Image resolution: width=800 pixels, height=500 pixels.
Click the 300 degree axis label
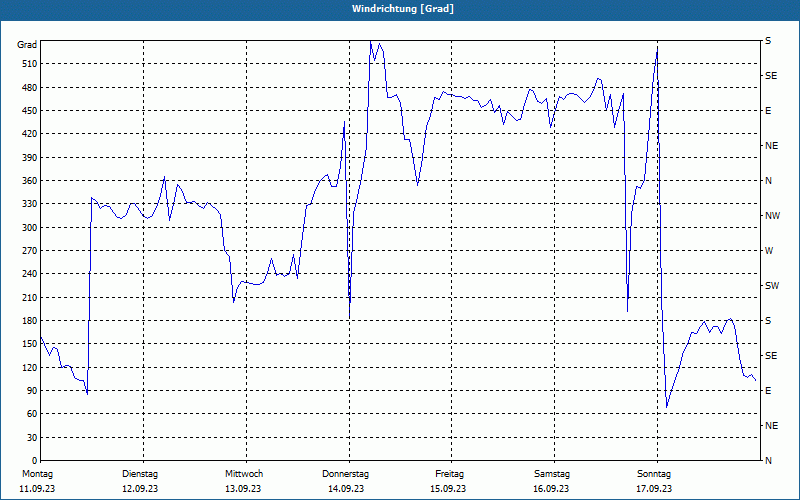pos(30,228)
